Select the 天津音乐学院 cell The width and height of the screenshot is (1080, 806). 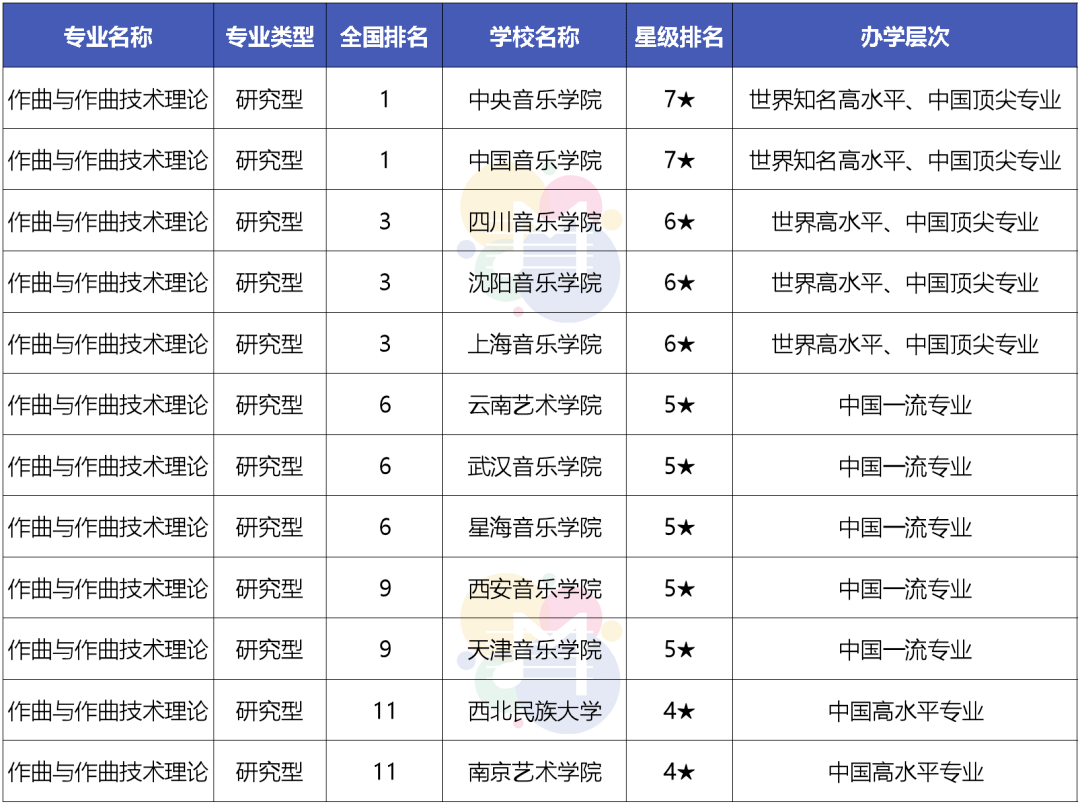coord(535,649)
